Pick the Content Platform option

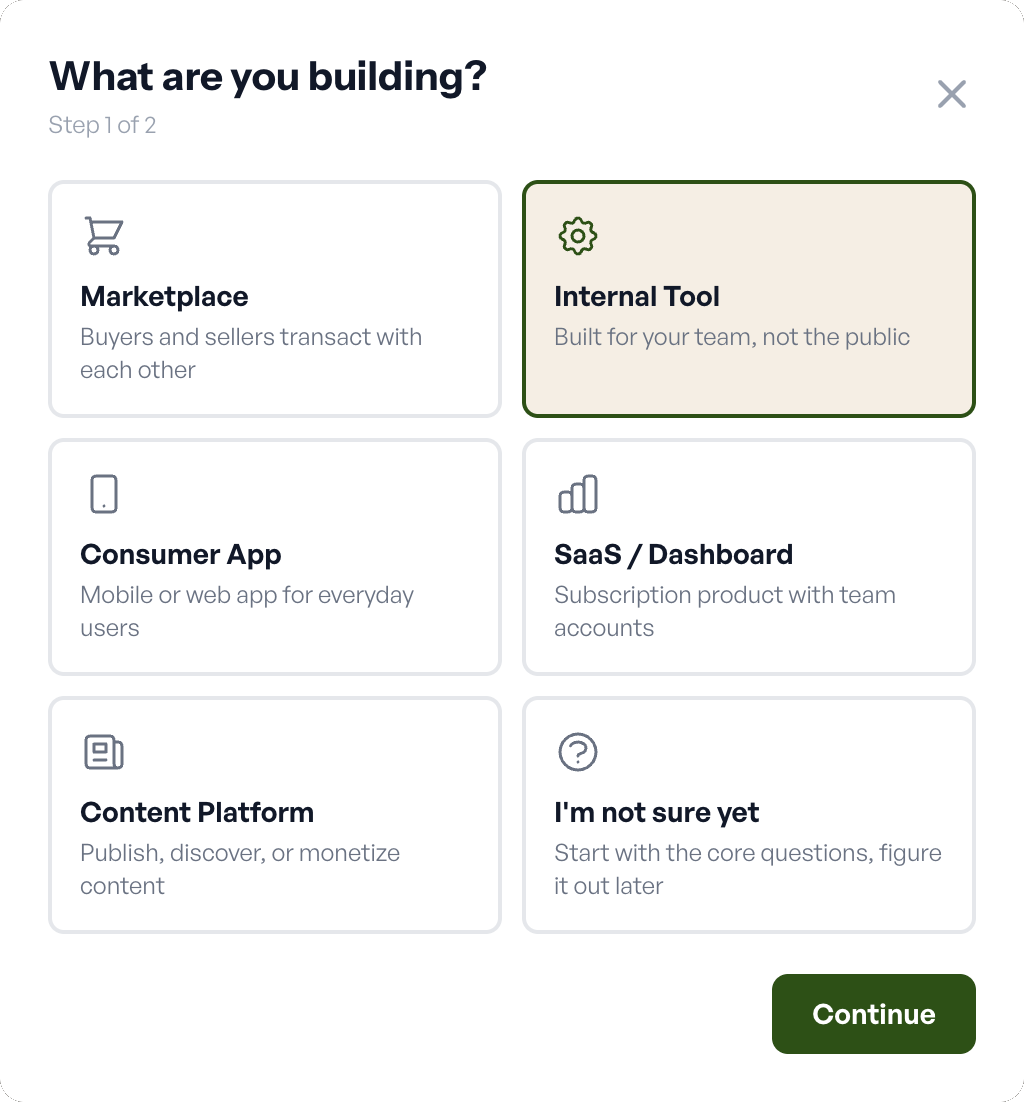tap(274, 814)
